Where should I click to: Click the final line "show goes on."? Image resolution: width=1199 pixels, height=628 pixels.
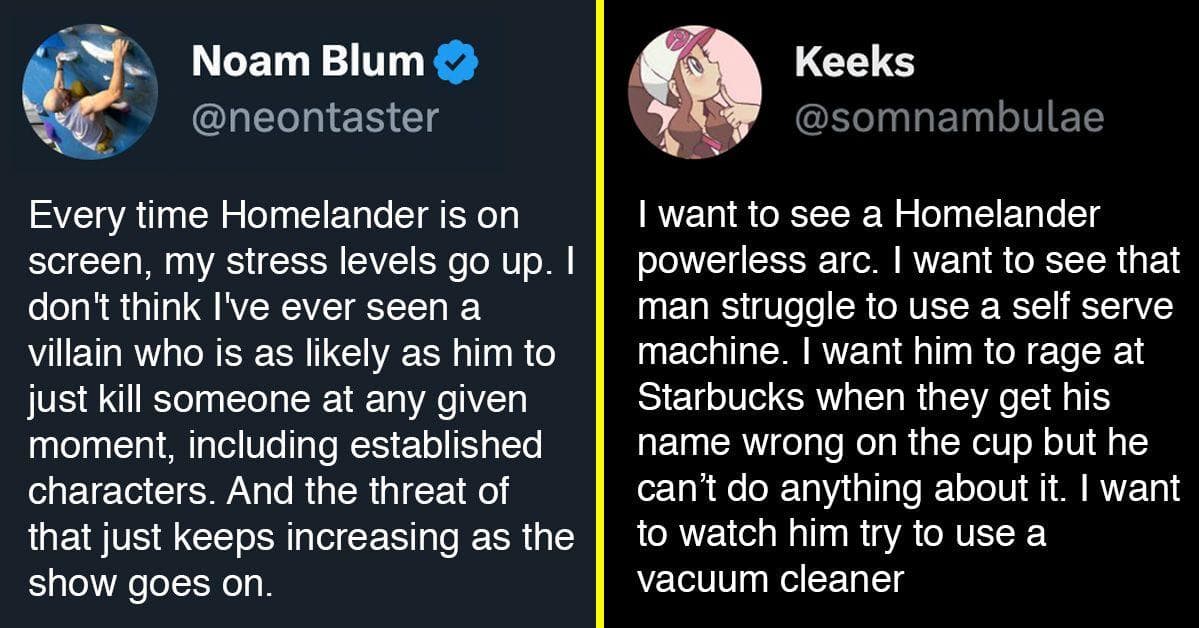point(150,582)
